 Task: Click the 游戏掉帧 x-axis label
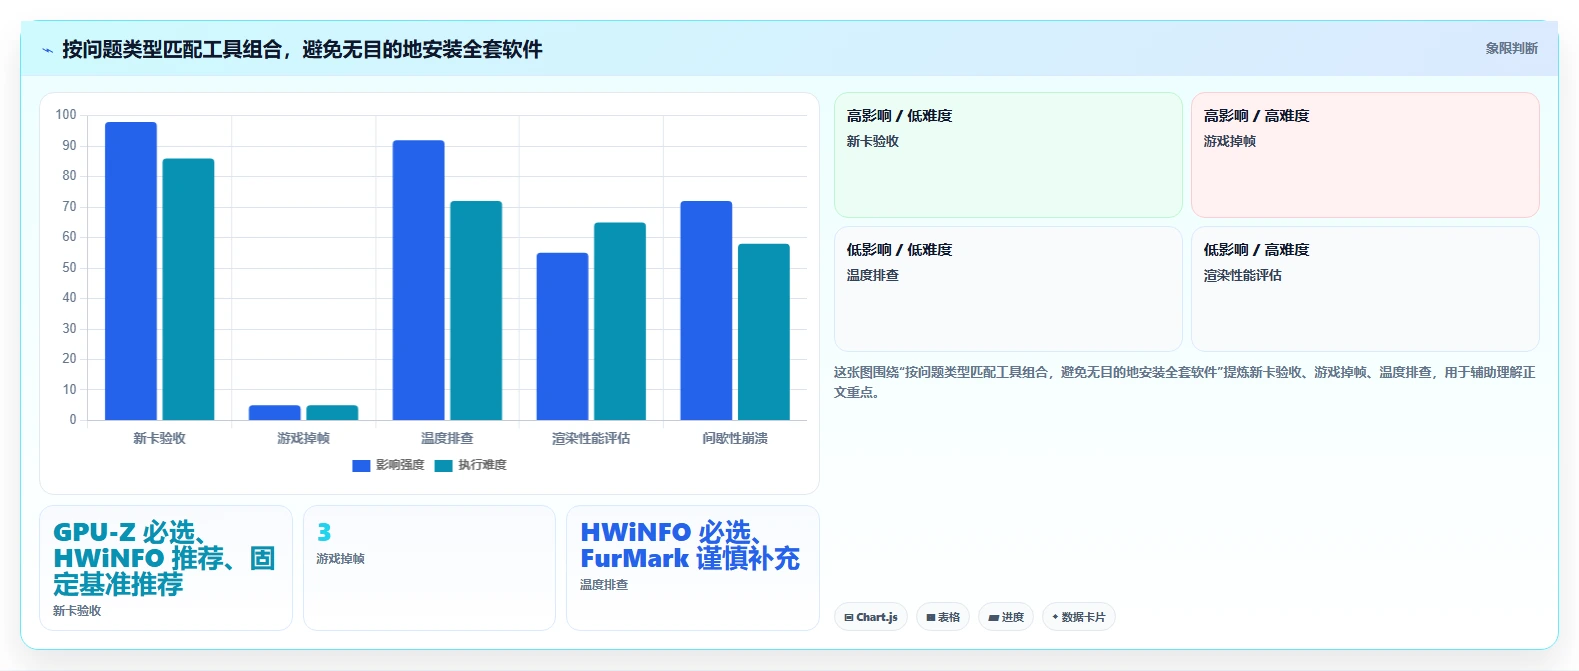click(x=303, y=438)
